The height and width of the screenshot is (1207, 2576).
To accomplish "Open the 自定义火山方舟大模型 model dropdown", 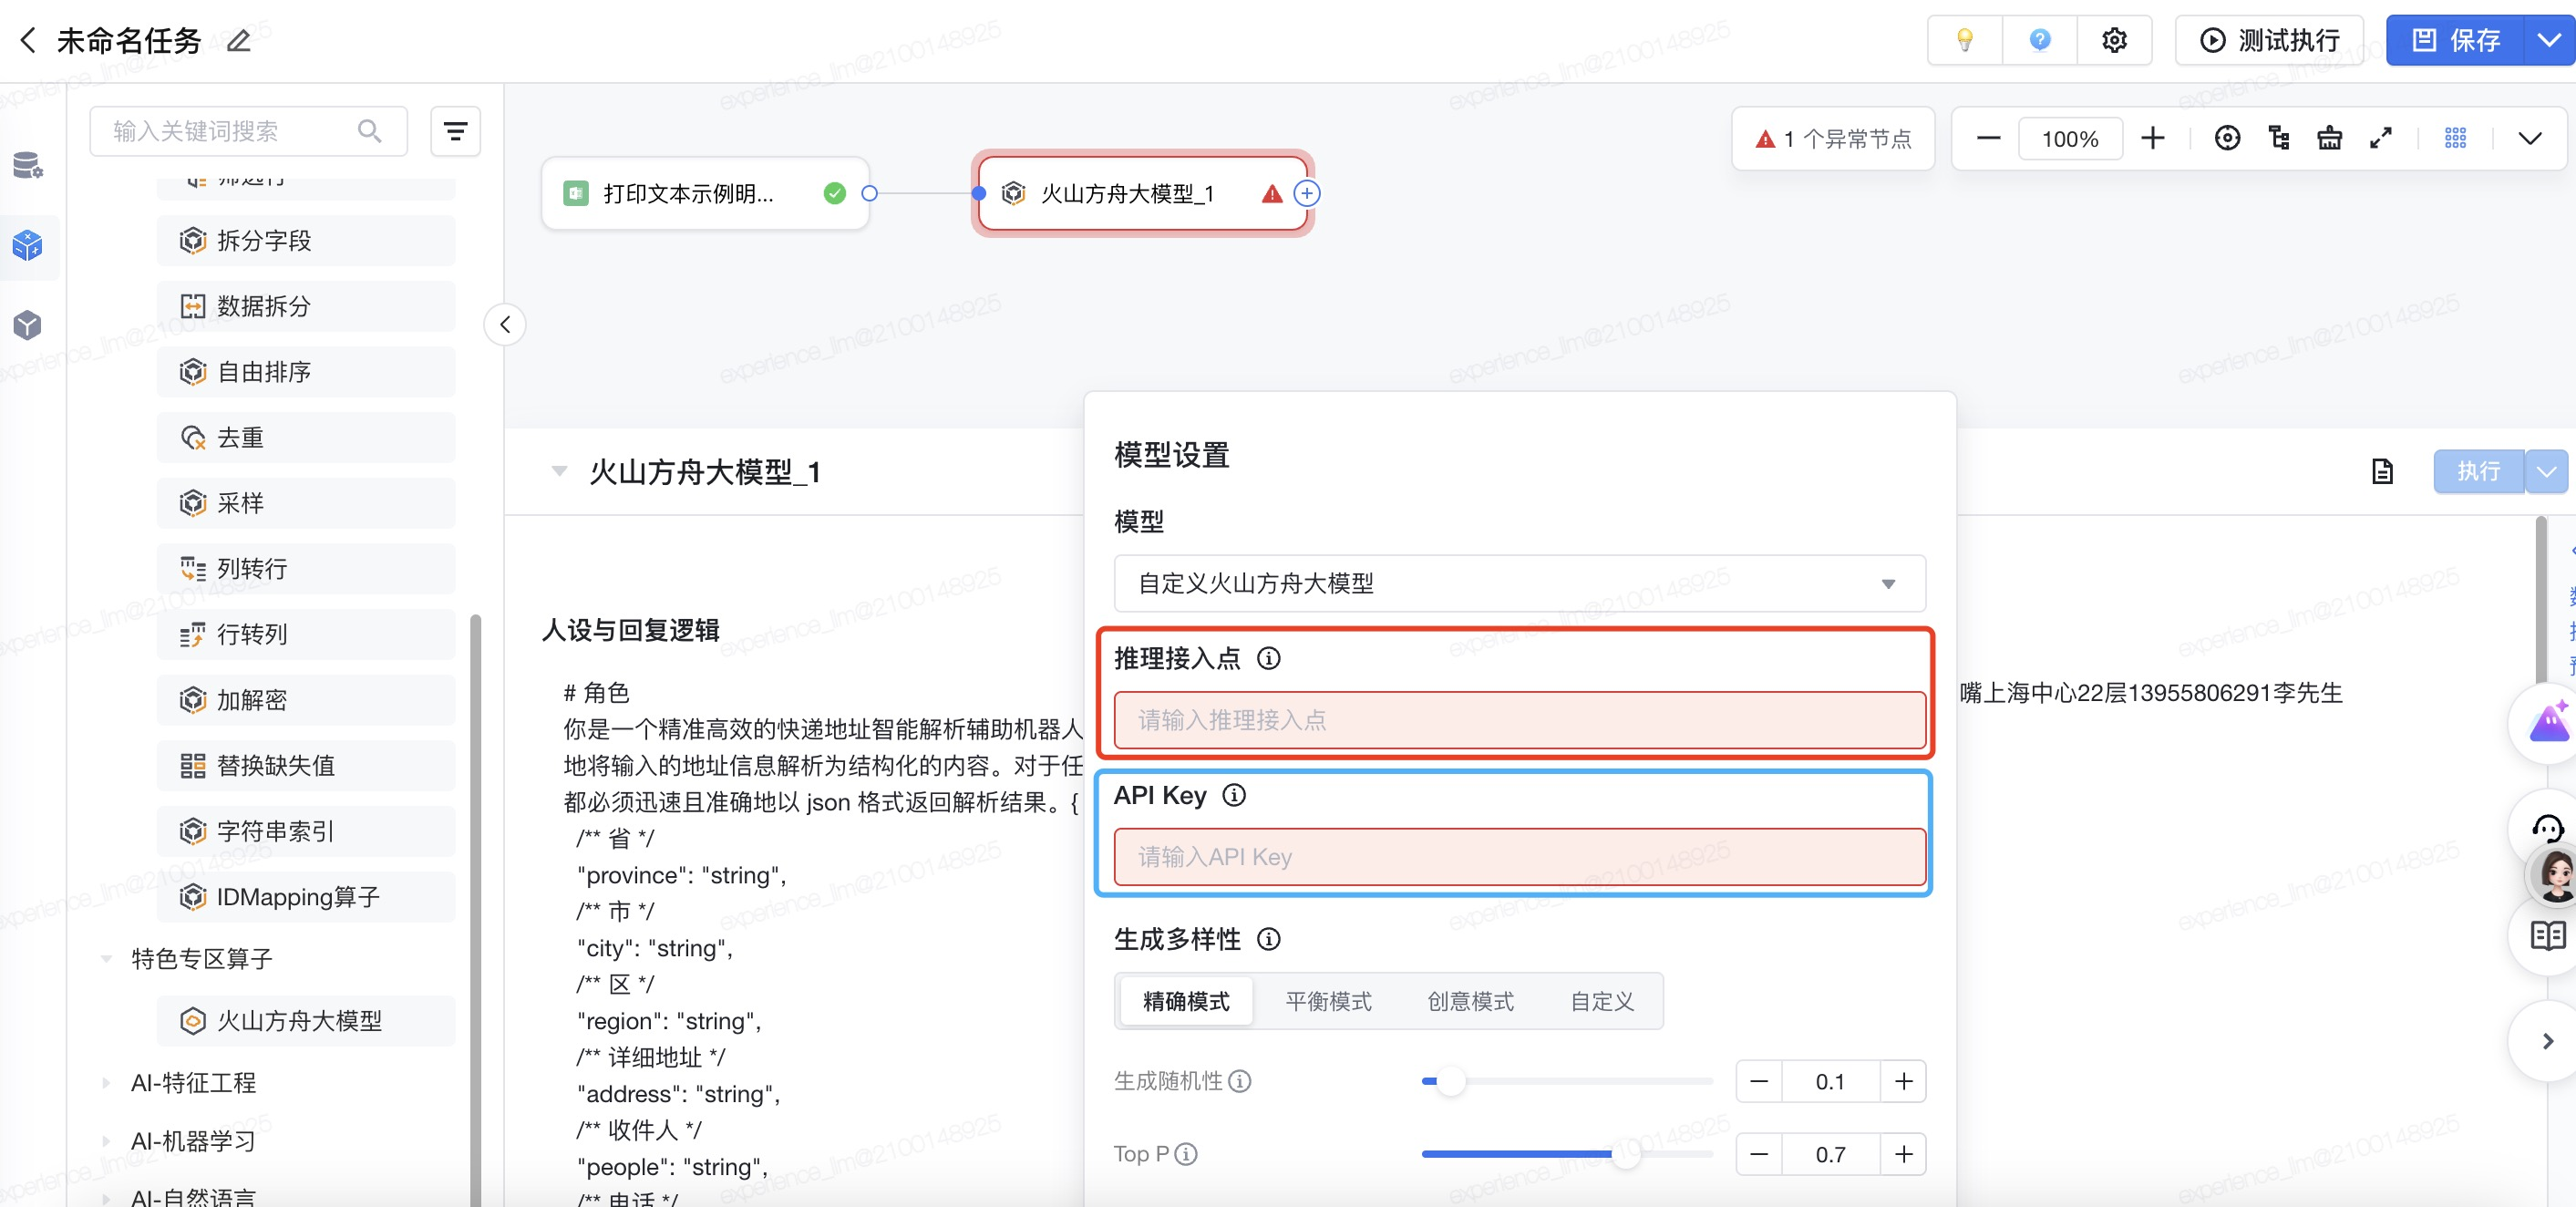I will pyautogui.click(x=1519, y=583).
